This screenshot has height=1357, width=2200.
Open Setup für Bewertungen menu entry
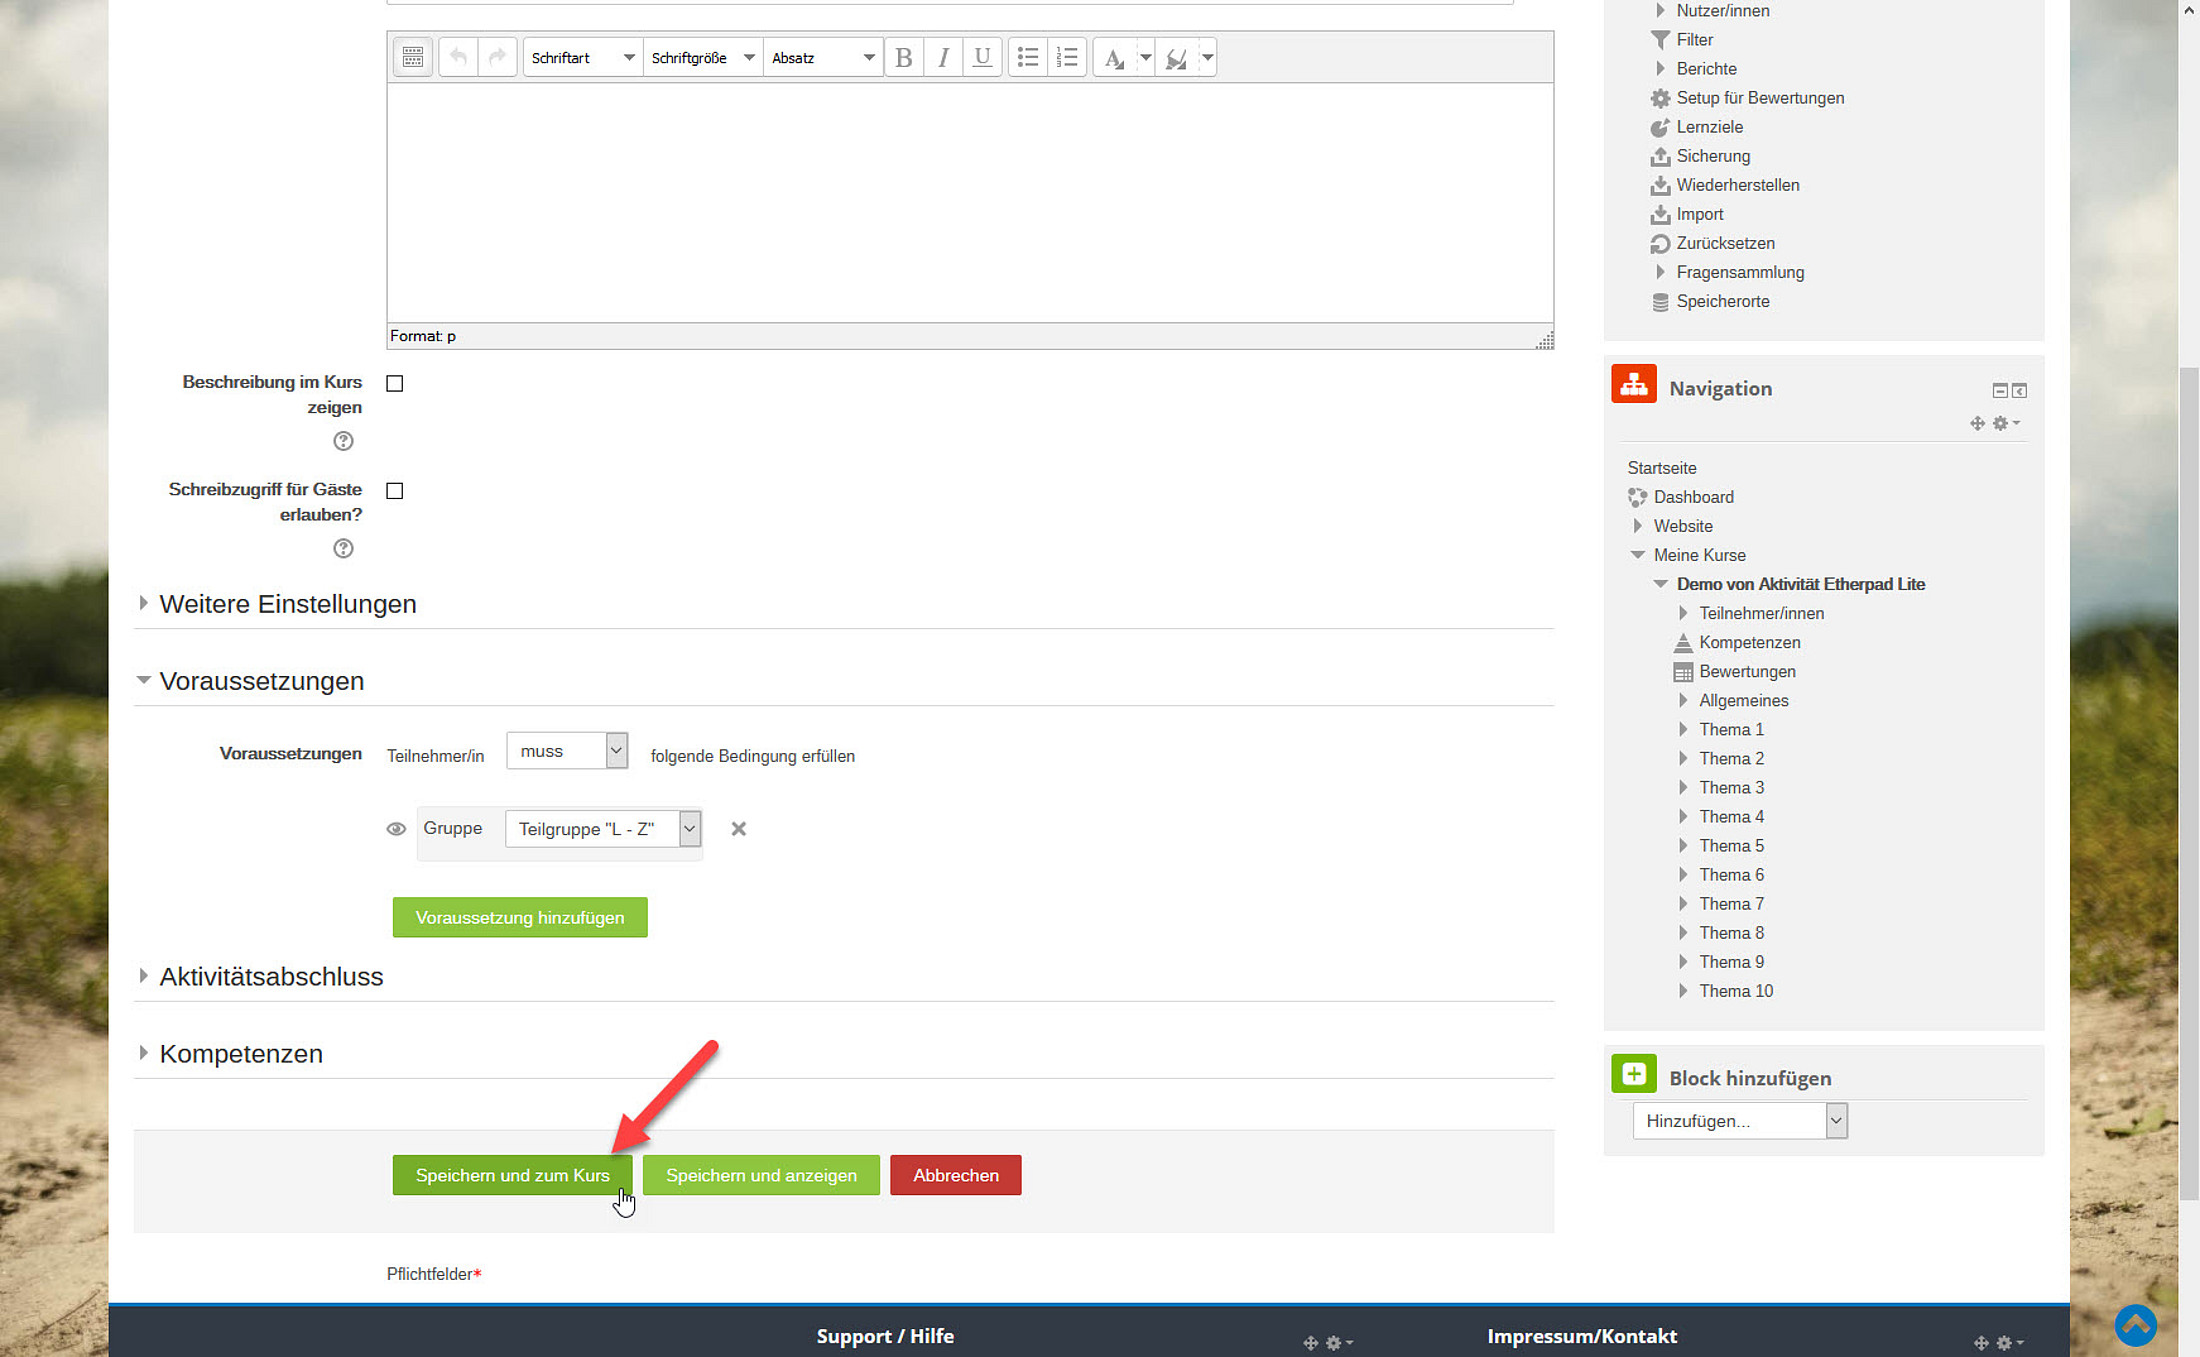pyautogui.click(x=1759, y=98)
